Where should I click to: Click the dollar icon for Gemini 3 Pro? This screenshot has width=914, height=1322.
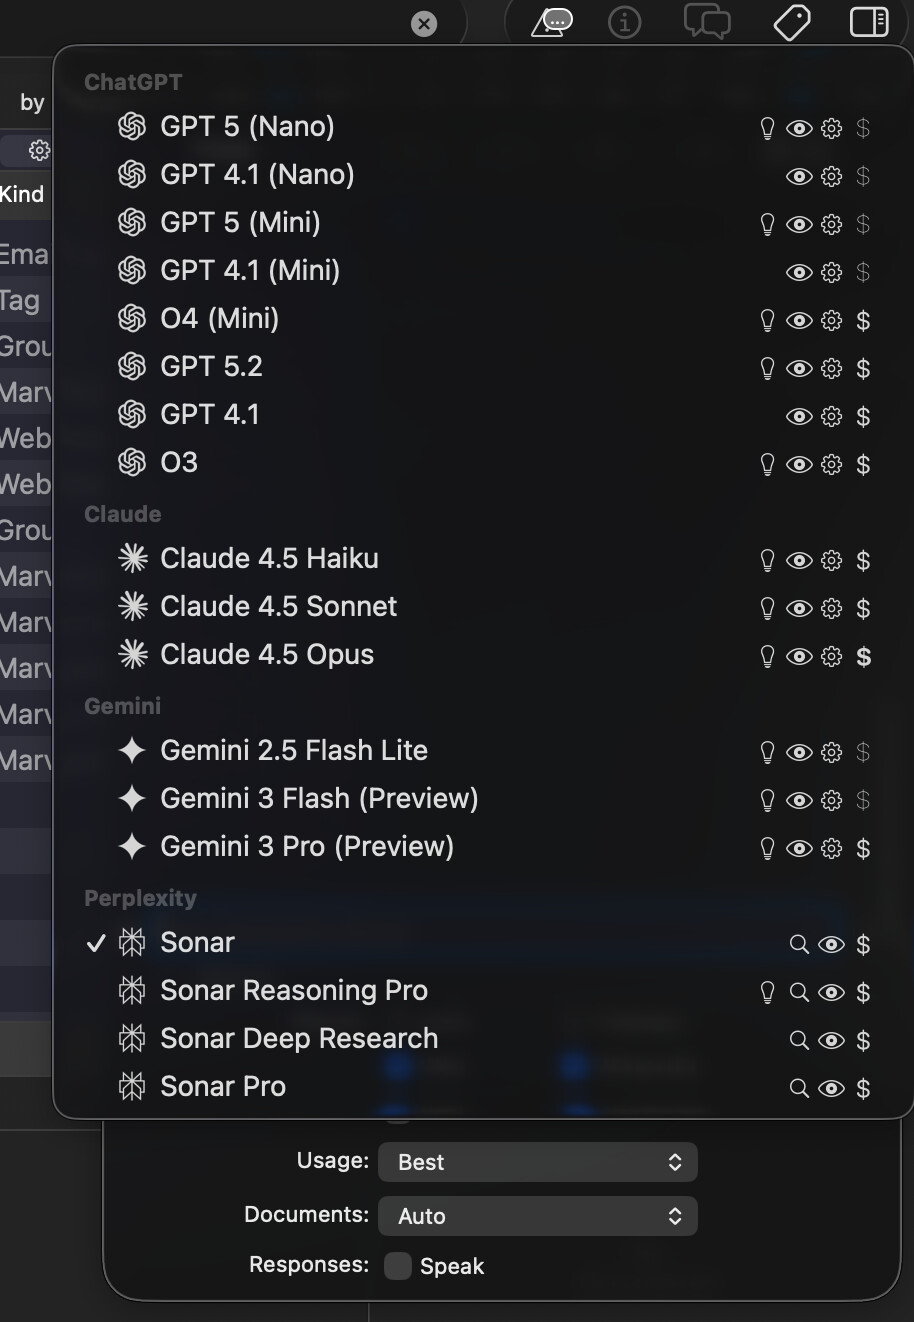coord(863,848)
